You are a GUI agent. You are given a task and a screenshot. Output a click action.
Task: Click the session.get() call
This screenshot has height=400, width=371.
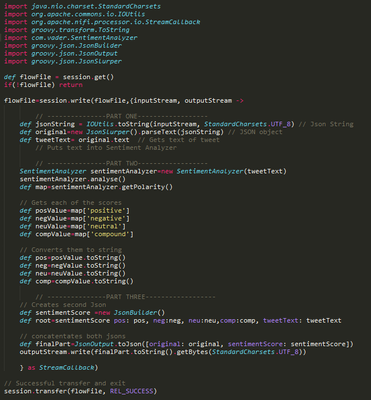pyautogui.click(x=88, y=77)
